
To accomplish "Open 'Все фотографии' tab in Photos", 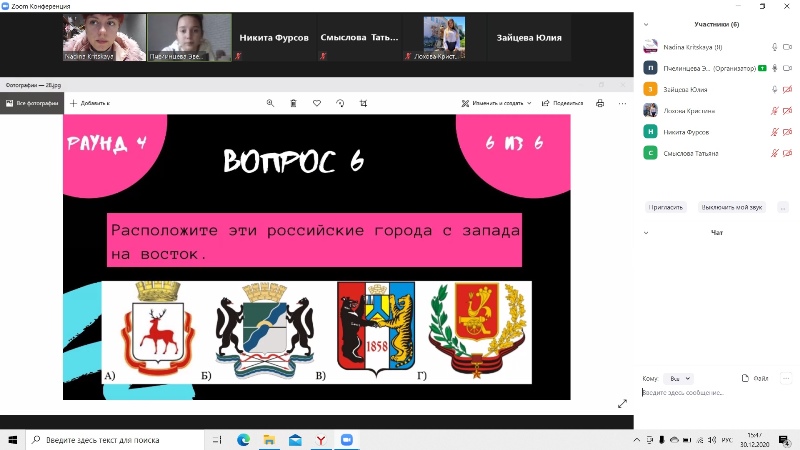I will point(32,103).
